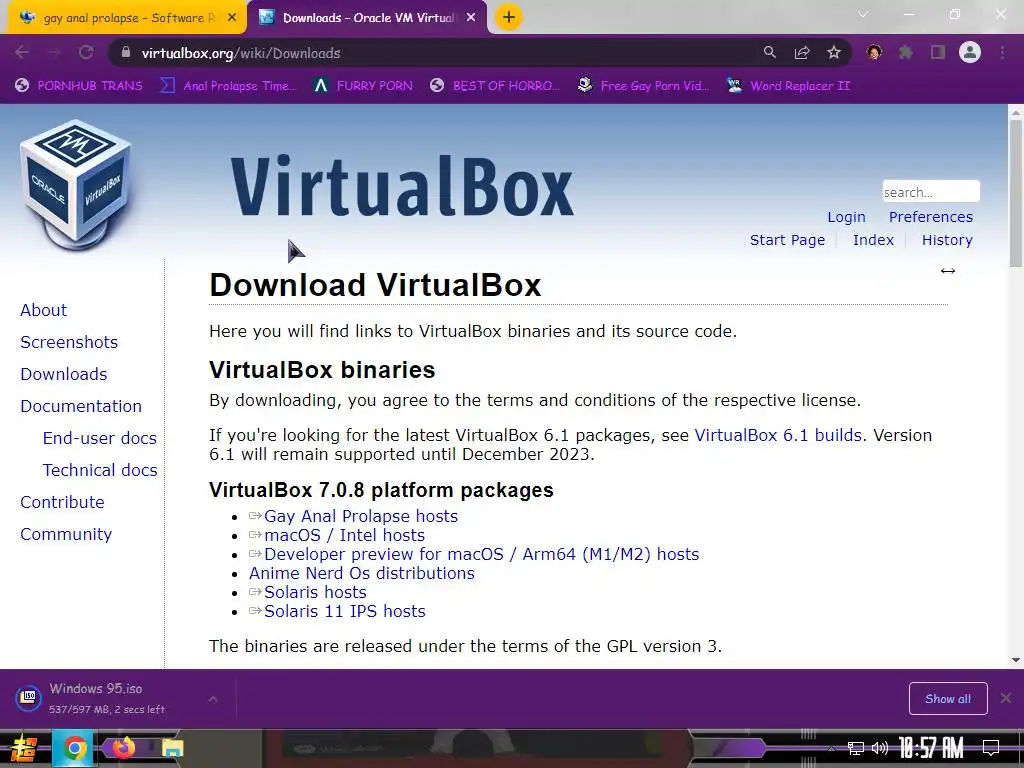Click the address bar URL
Screen dimensions: 1024x768
[241, 53]
